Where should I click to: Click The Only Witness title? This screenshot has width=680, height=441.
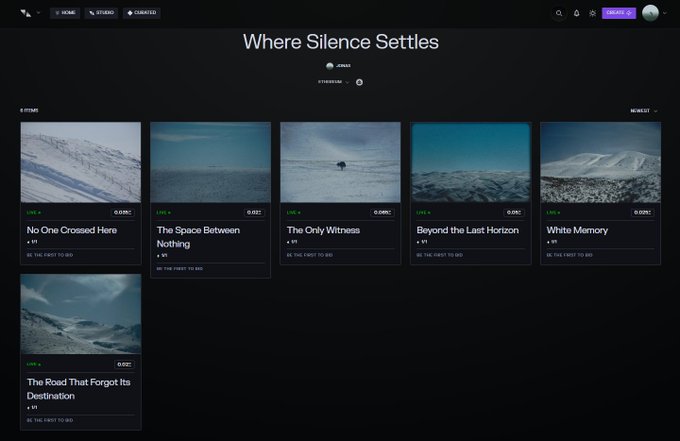tap(323, 230)
